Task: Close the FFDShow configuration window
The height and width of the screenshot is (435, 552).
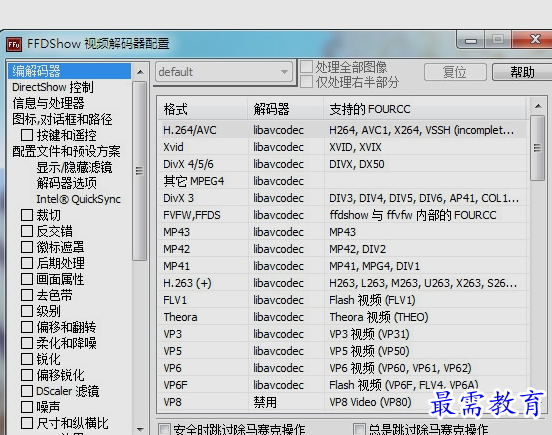Action: coord(533,40)
